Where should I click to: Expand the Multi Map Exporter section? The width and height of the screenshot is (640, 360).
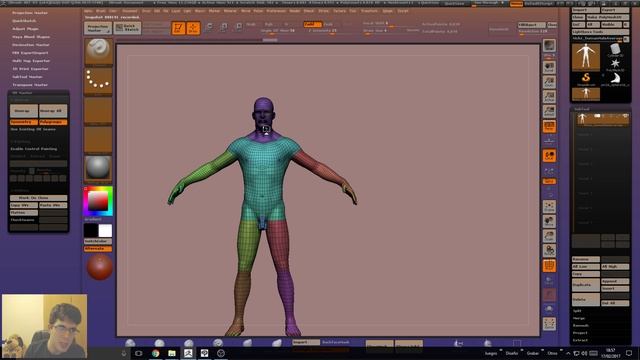(x=31, y=60)
